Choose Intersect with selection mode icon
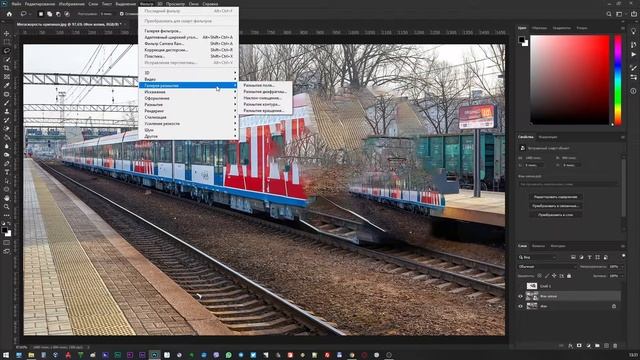The image size is (640, 360). click(67, 14)
